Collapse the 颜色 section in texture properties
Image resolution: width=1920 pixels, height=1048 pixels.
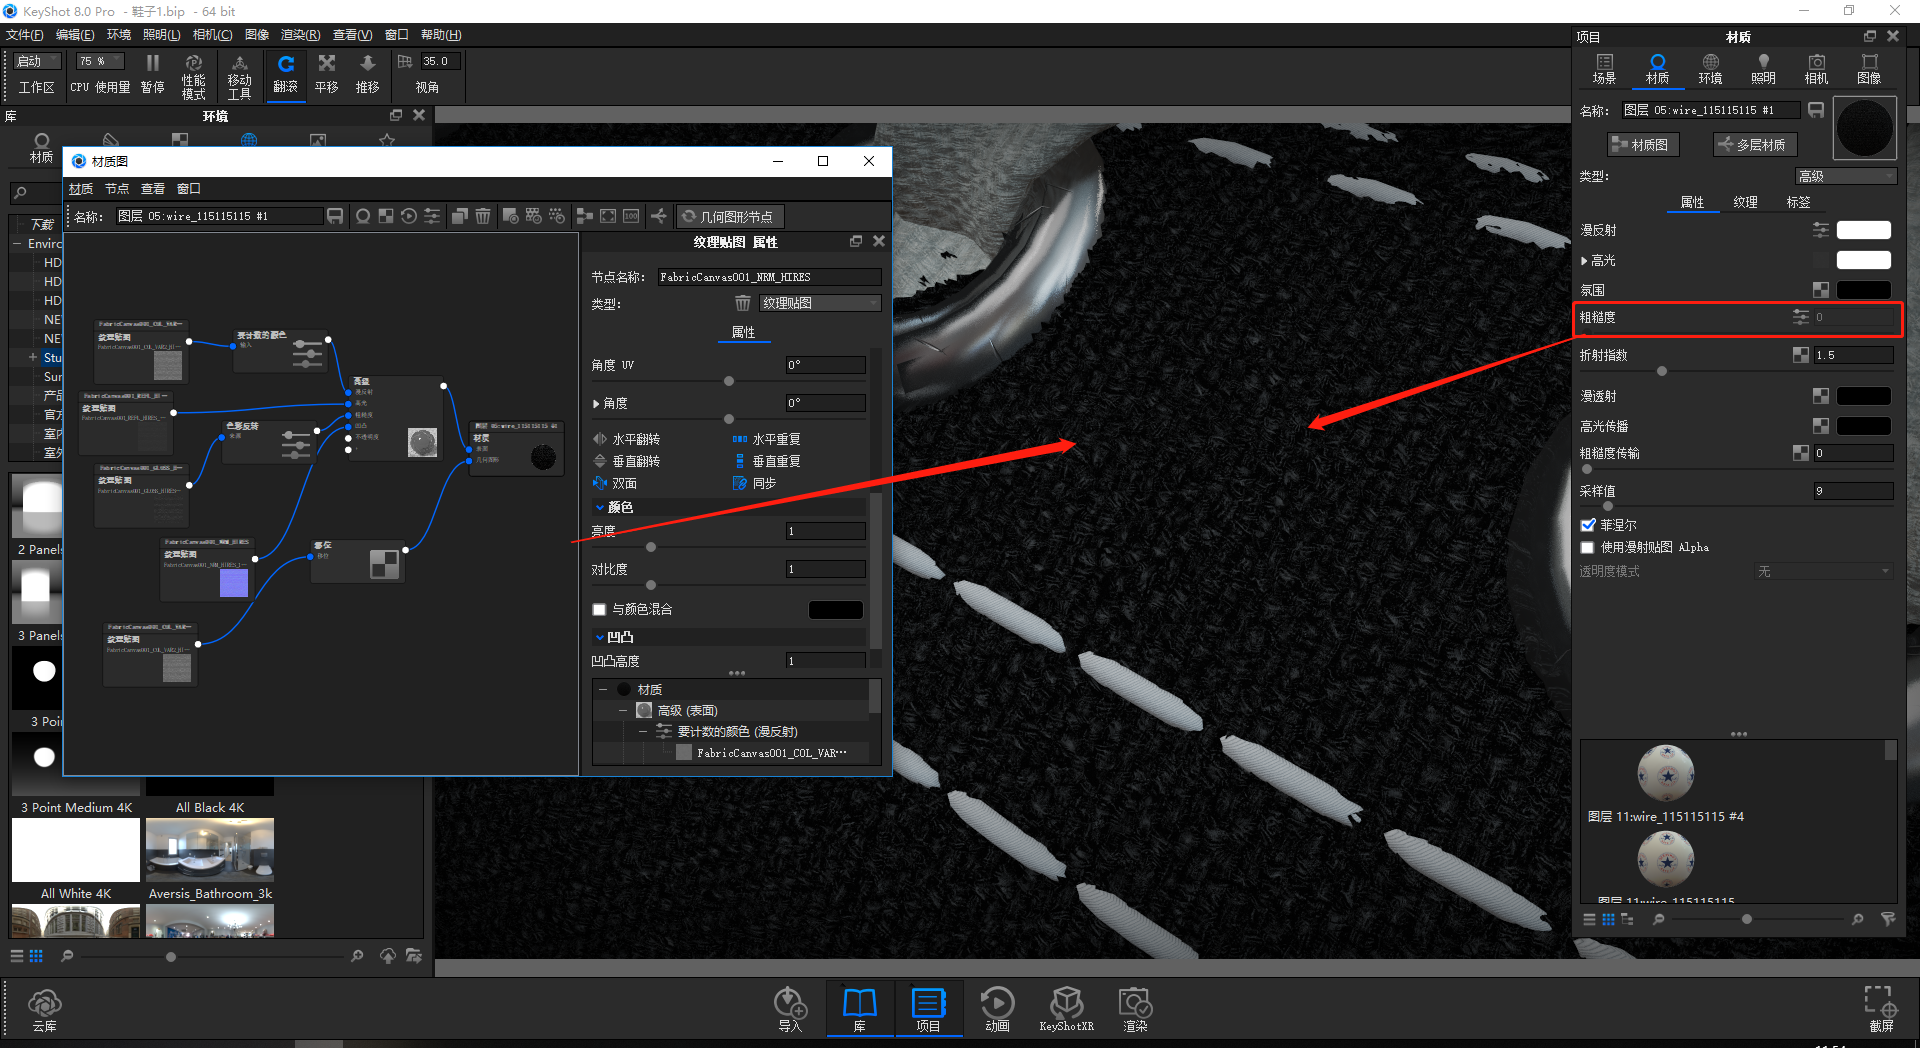(x=601, y=507)
